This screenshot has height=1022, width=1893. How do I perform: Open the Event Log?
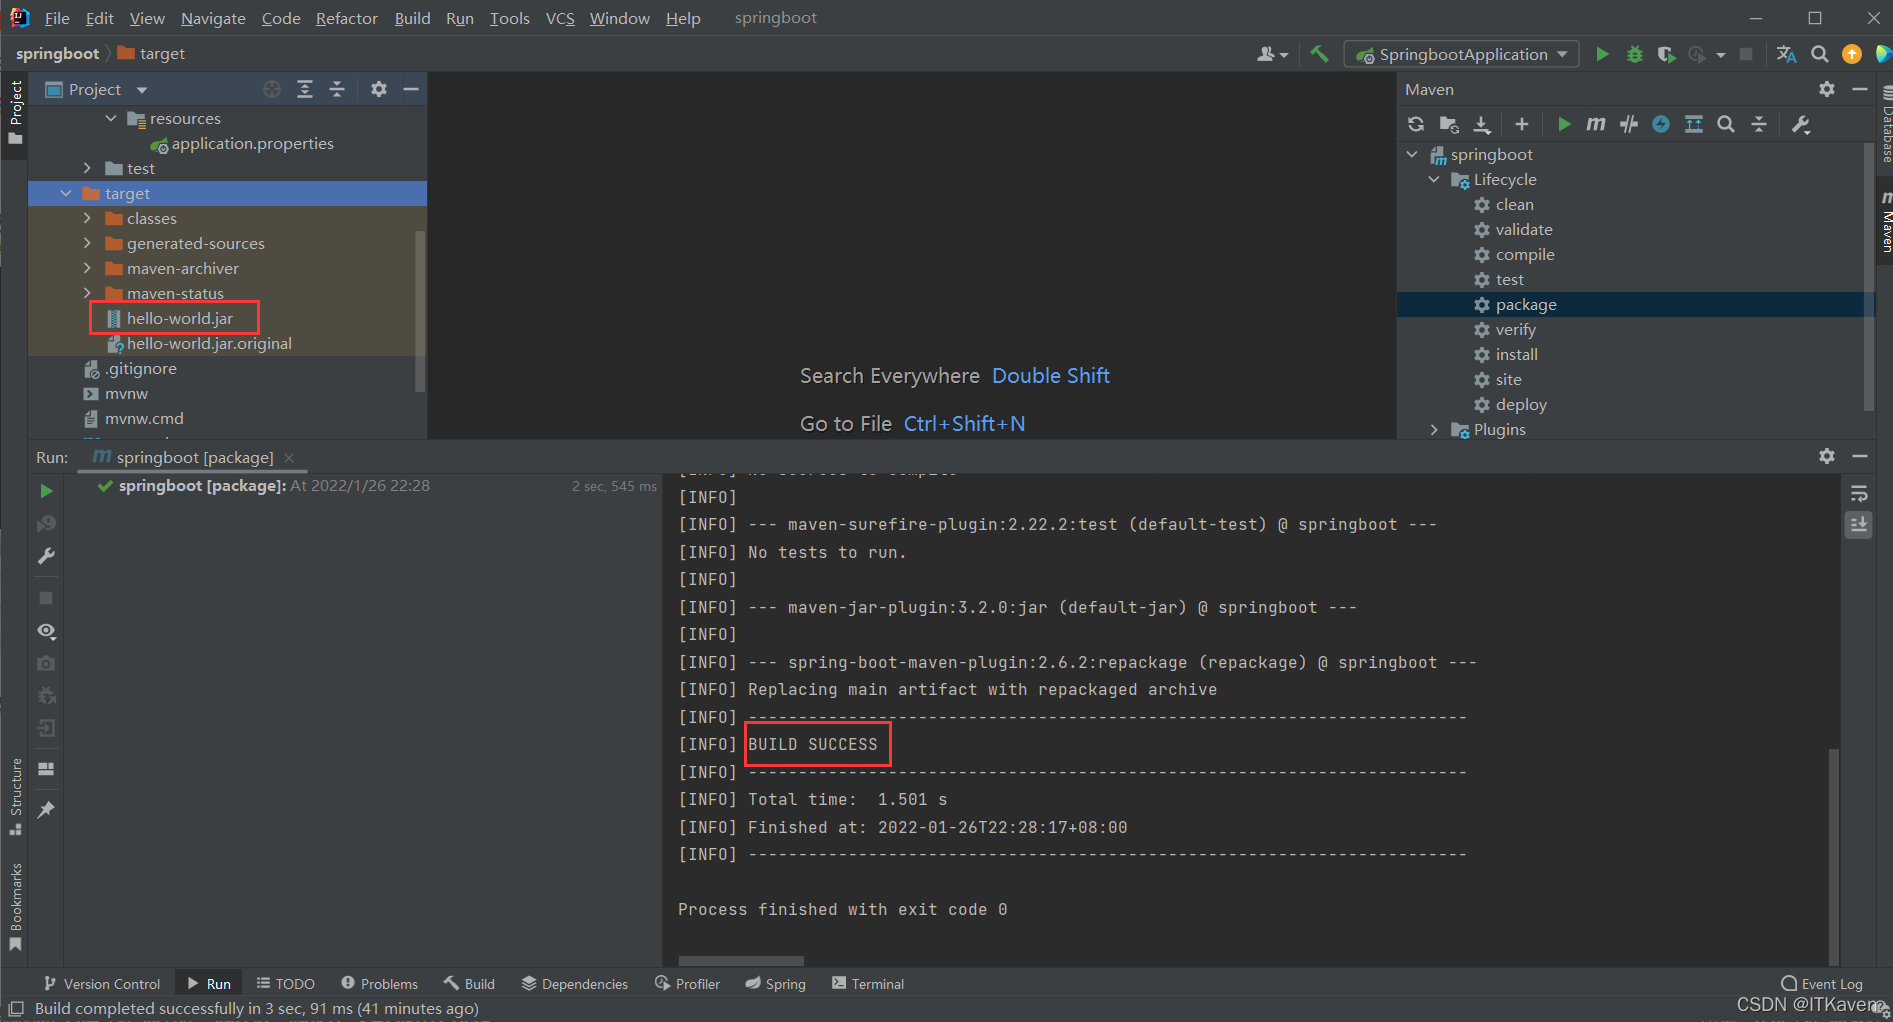pos(1822,984)
